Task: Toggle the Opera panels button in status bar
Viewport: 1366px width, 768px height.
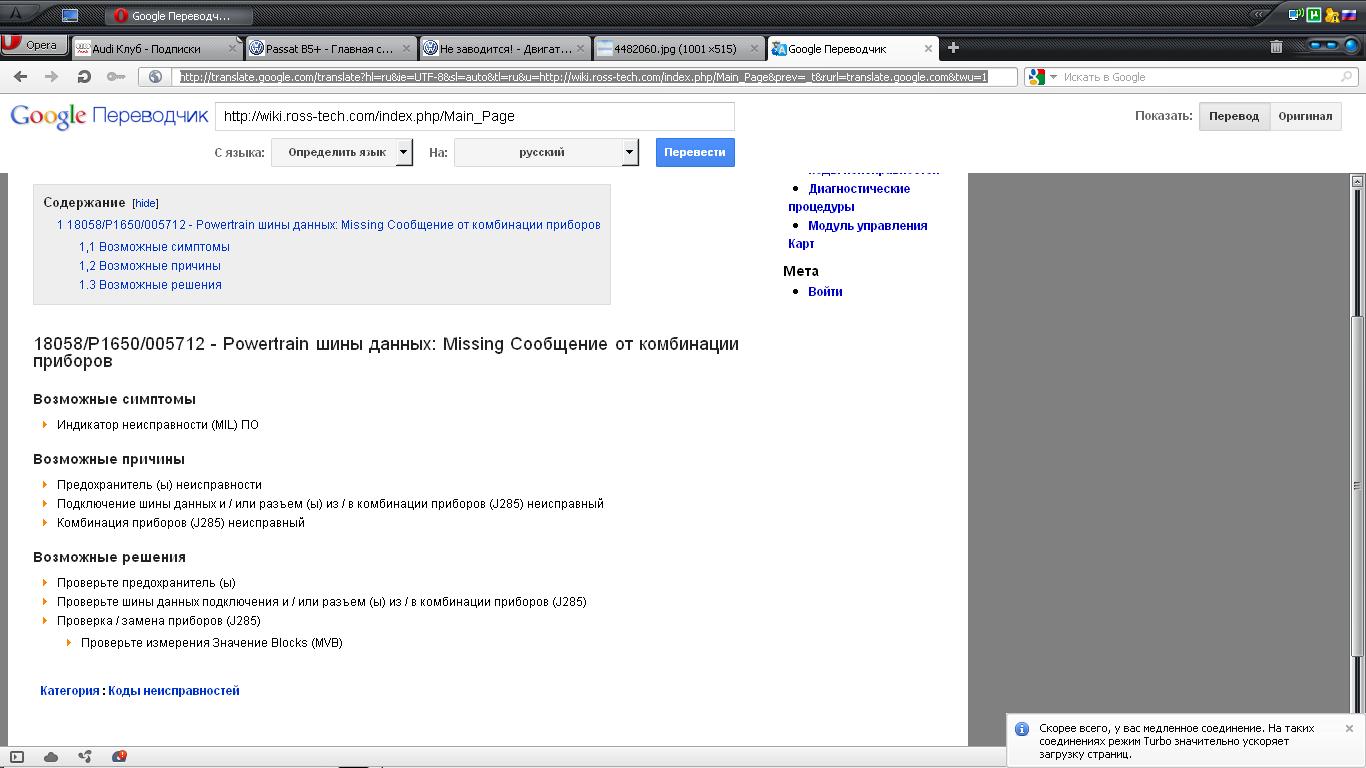Action: [x=17, y=757]
